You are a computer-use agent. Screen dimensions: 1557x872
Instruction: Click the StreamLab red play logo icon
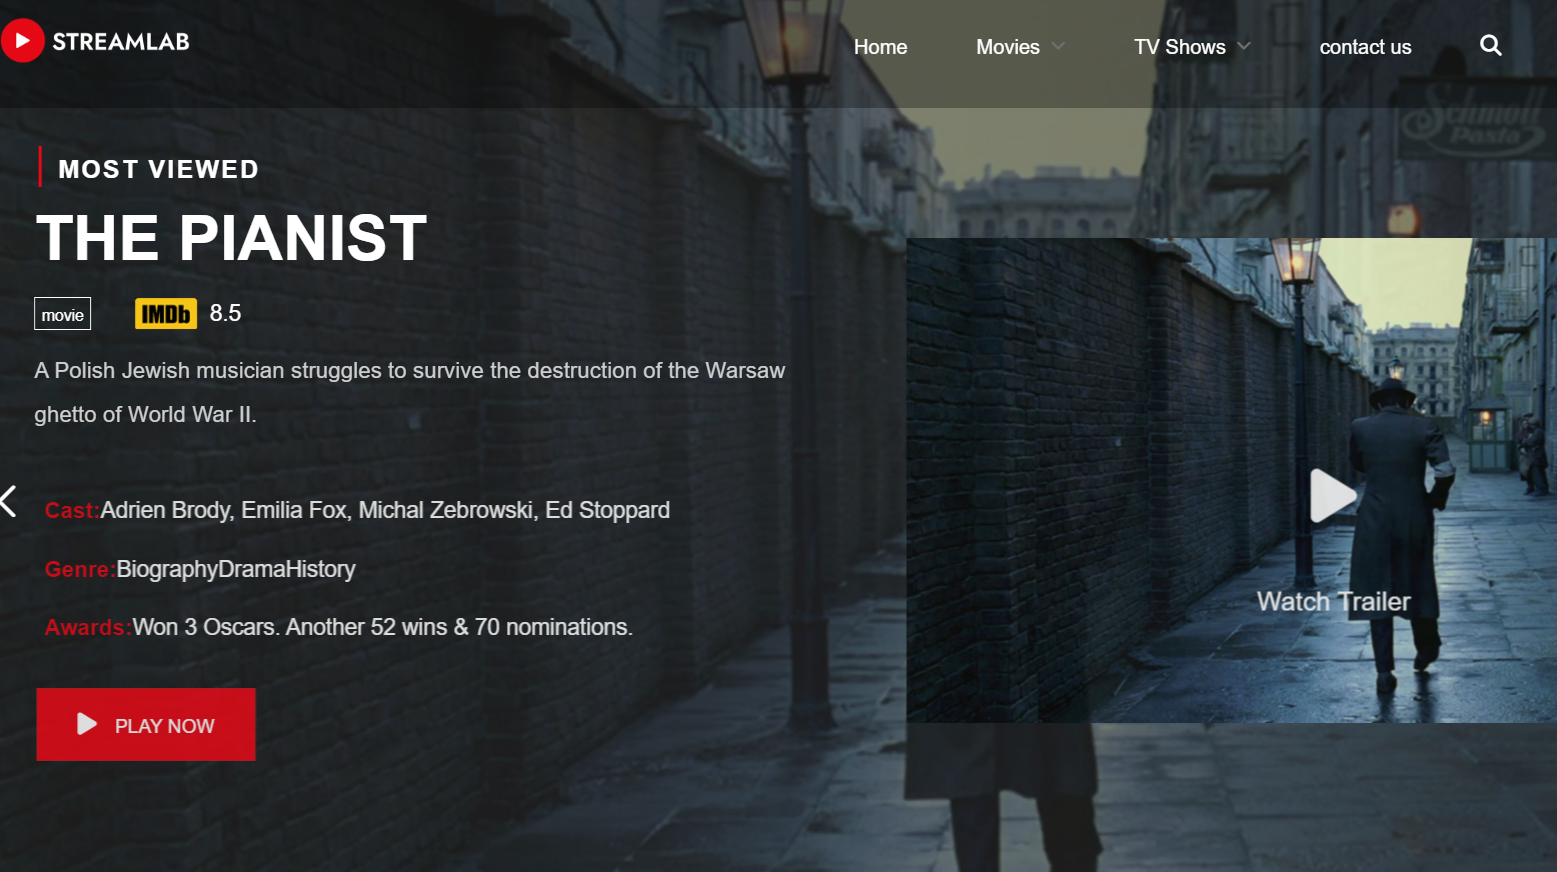(22, 41)
